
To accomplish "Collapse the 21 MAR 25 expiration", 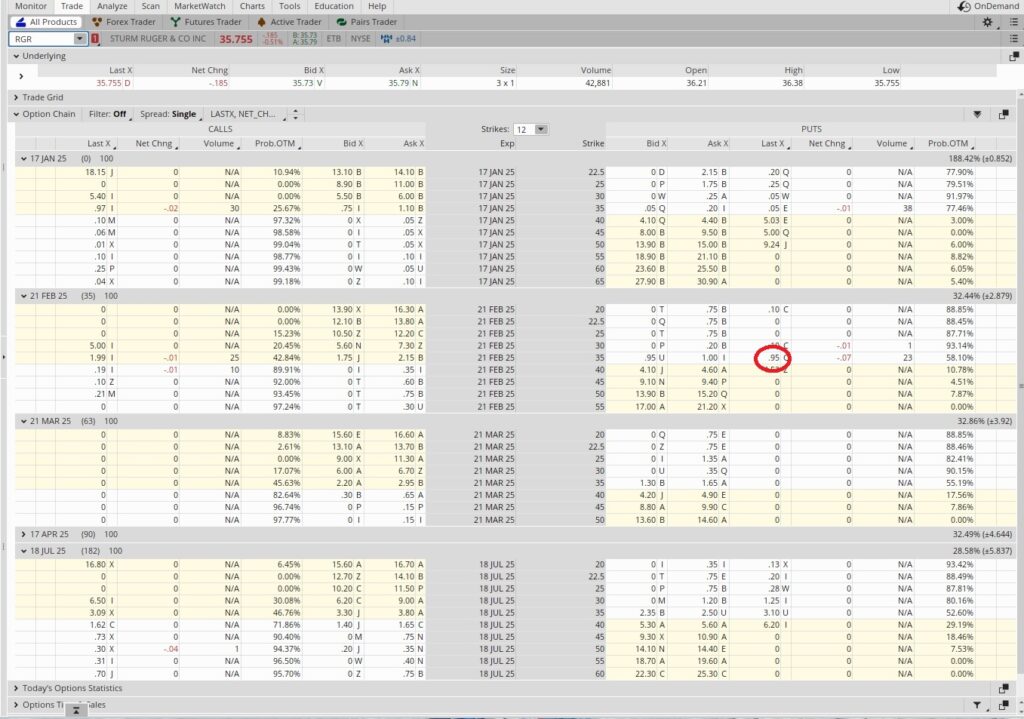I will point(24,421).
